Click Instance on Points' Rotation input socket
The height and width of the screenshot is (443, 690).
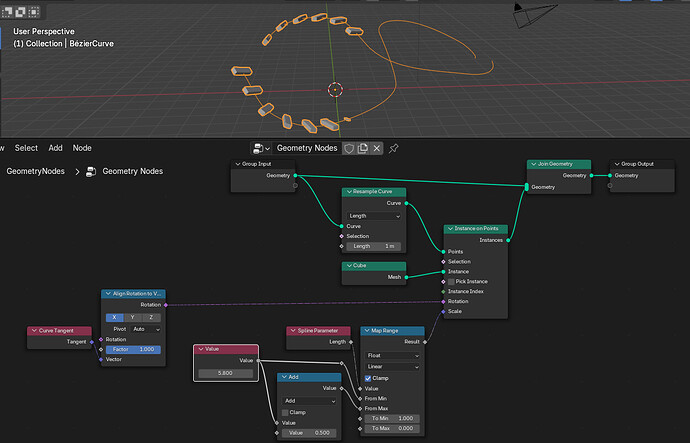click(x=443, y=302)
